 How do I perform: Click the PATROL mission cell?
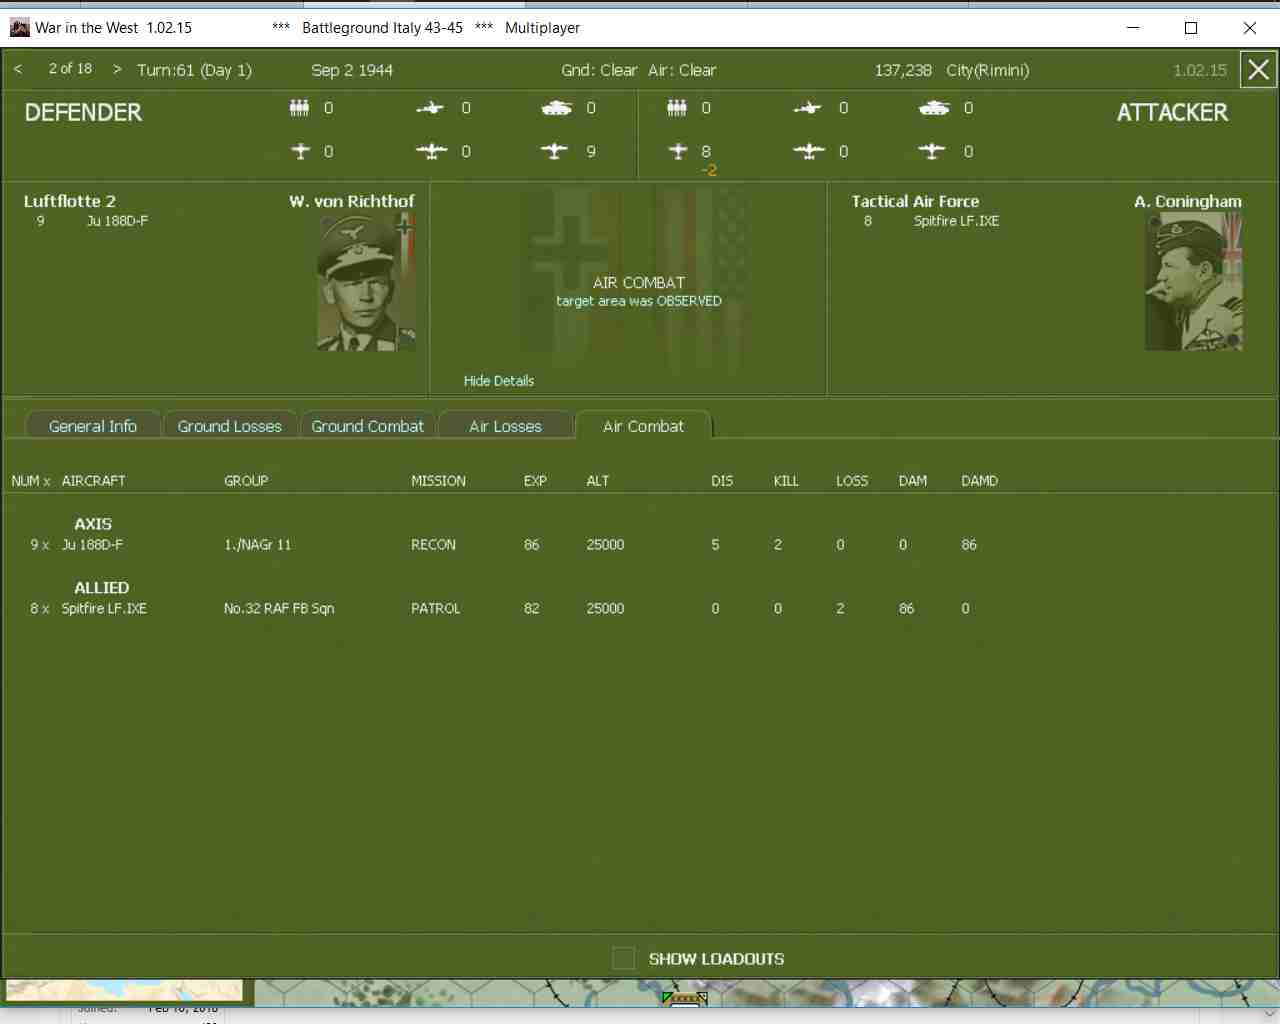point(435,609)
